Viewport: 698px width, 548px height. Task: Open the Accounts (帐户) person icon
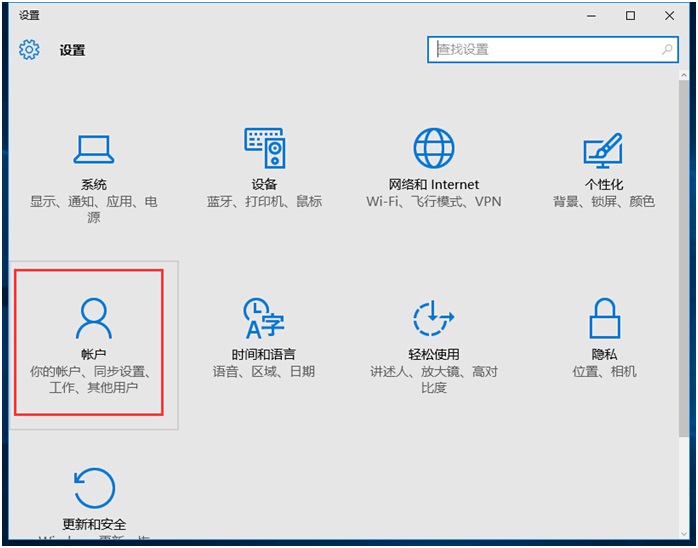(94, 319)
